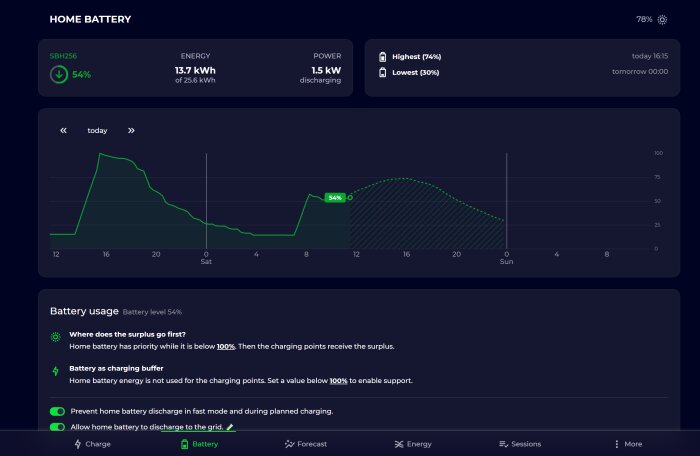Click the charging buffer lightning icon
Viewport: 700px width, 456px height.
tap(55, 371)
